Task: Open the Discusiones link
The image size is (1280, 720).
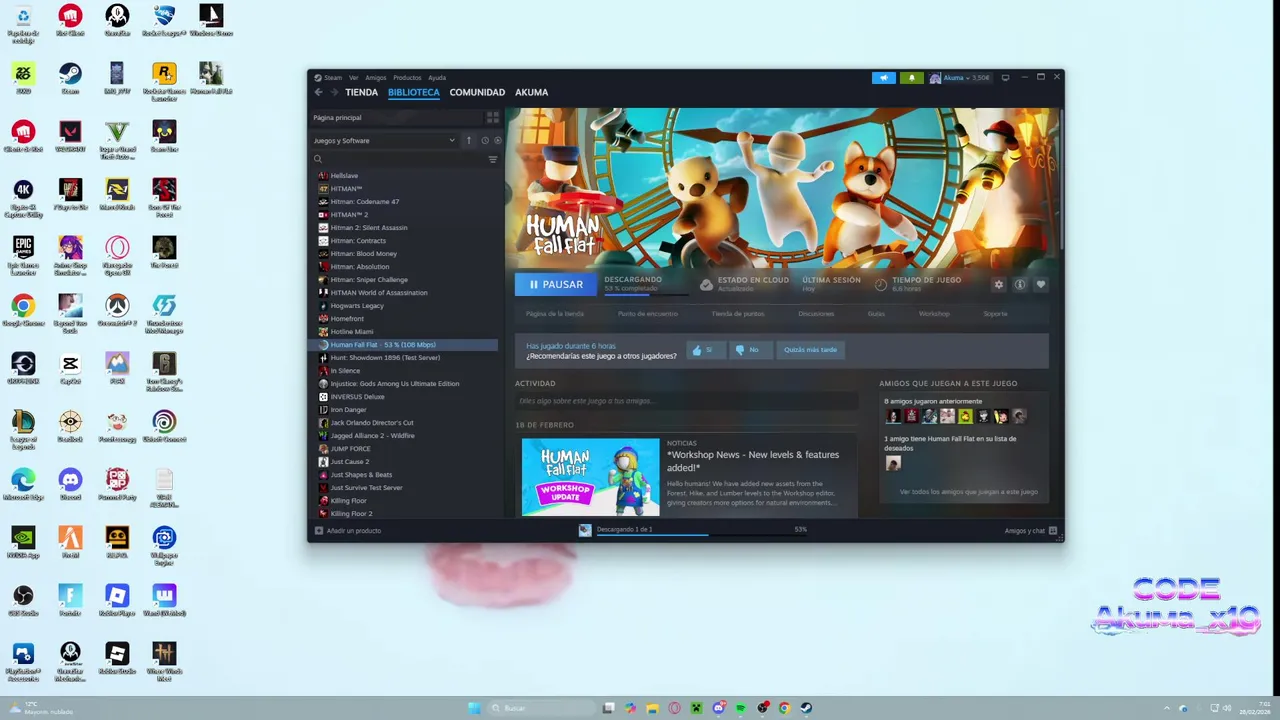Action: click(816, 314)
